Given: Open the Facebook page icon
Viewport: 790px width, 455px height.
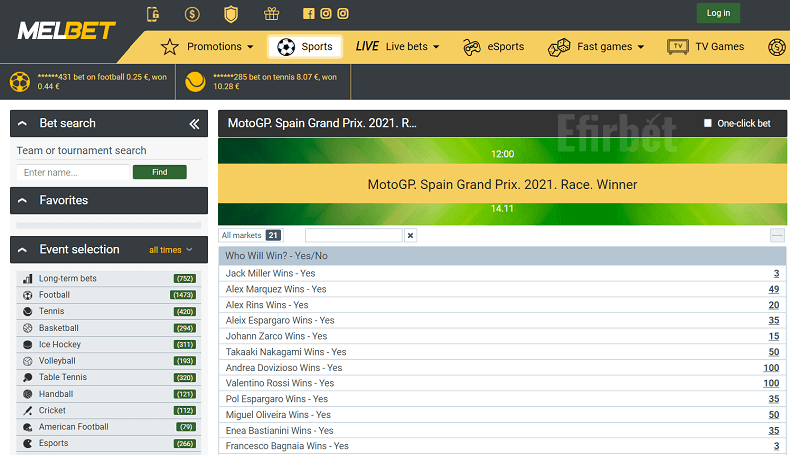Looking at the screenshot, I should click(309, 14).
